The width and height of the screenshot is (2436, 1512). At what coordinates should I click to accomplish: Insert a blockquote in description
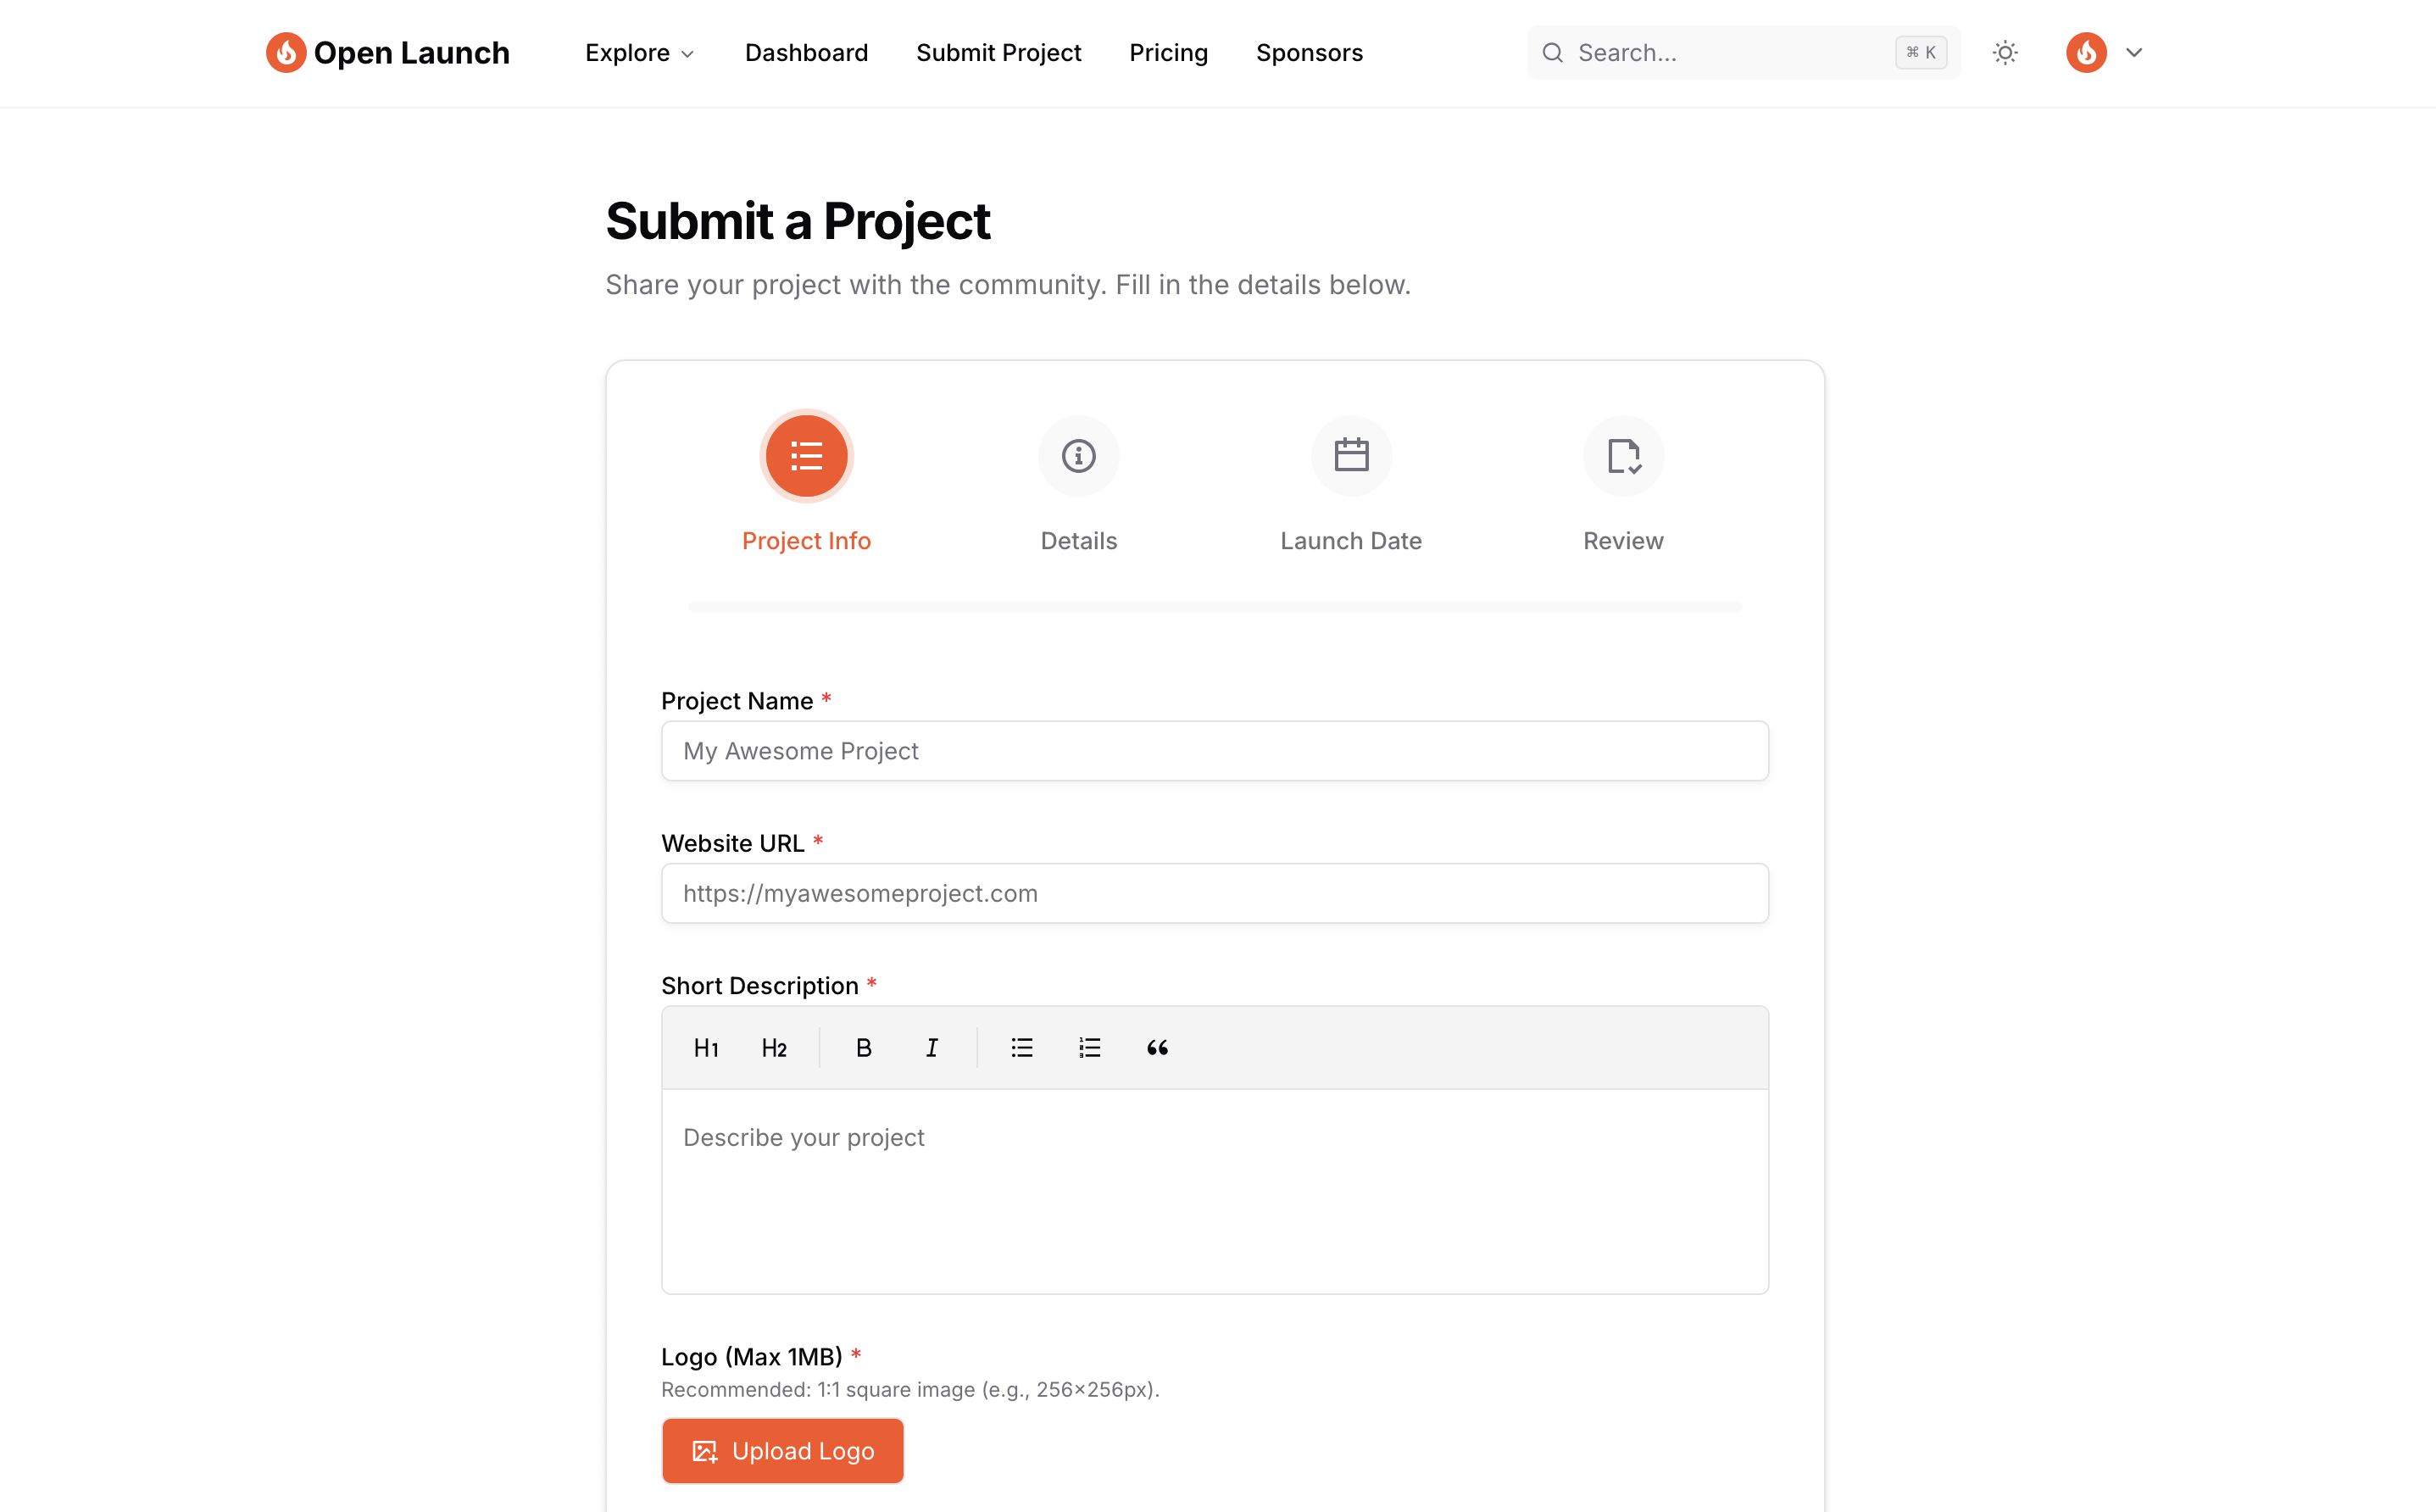click(x=1157, y=1047)
